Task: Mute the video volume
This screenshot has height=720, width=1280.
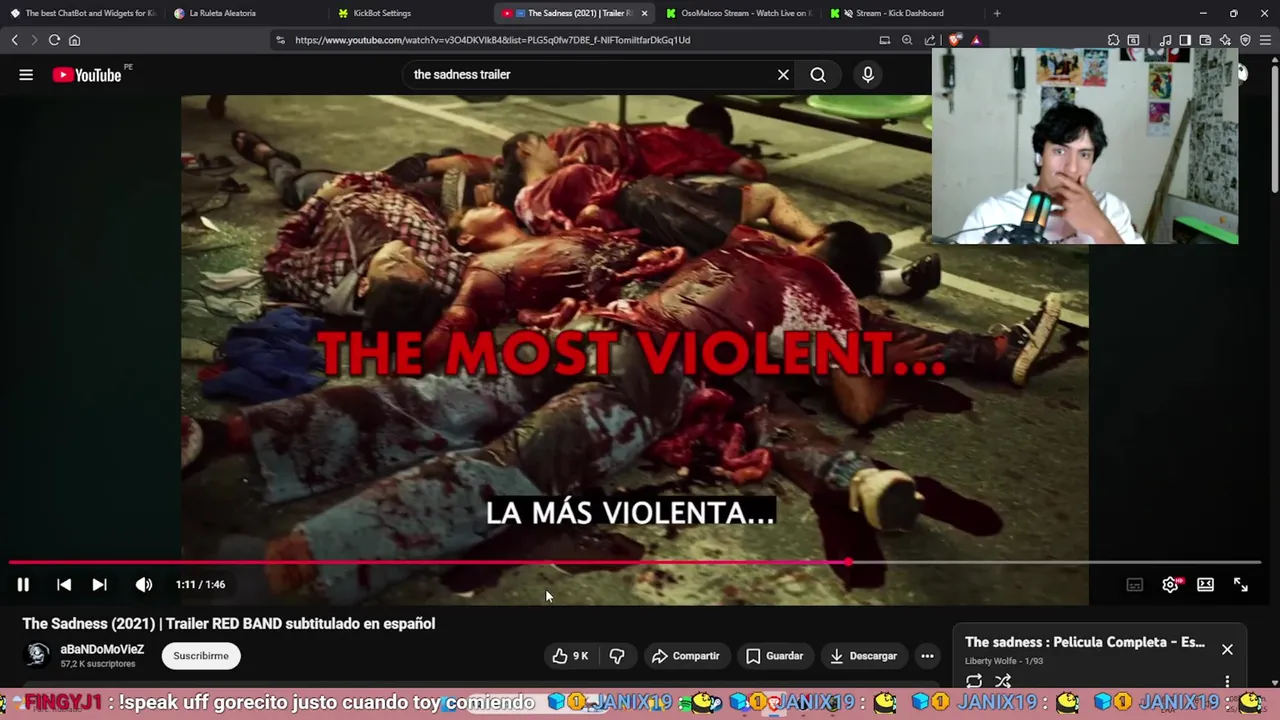Action: [144, 585]
